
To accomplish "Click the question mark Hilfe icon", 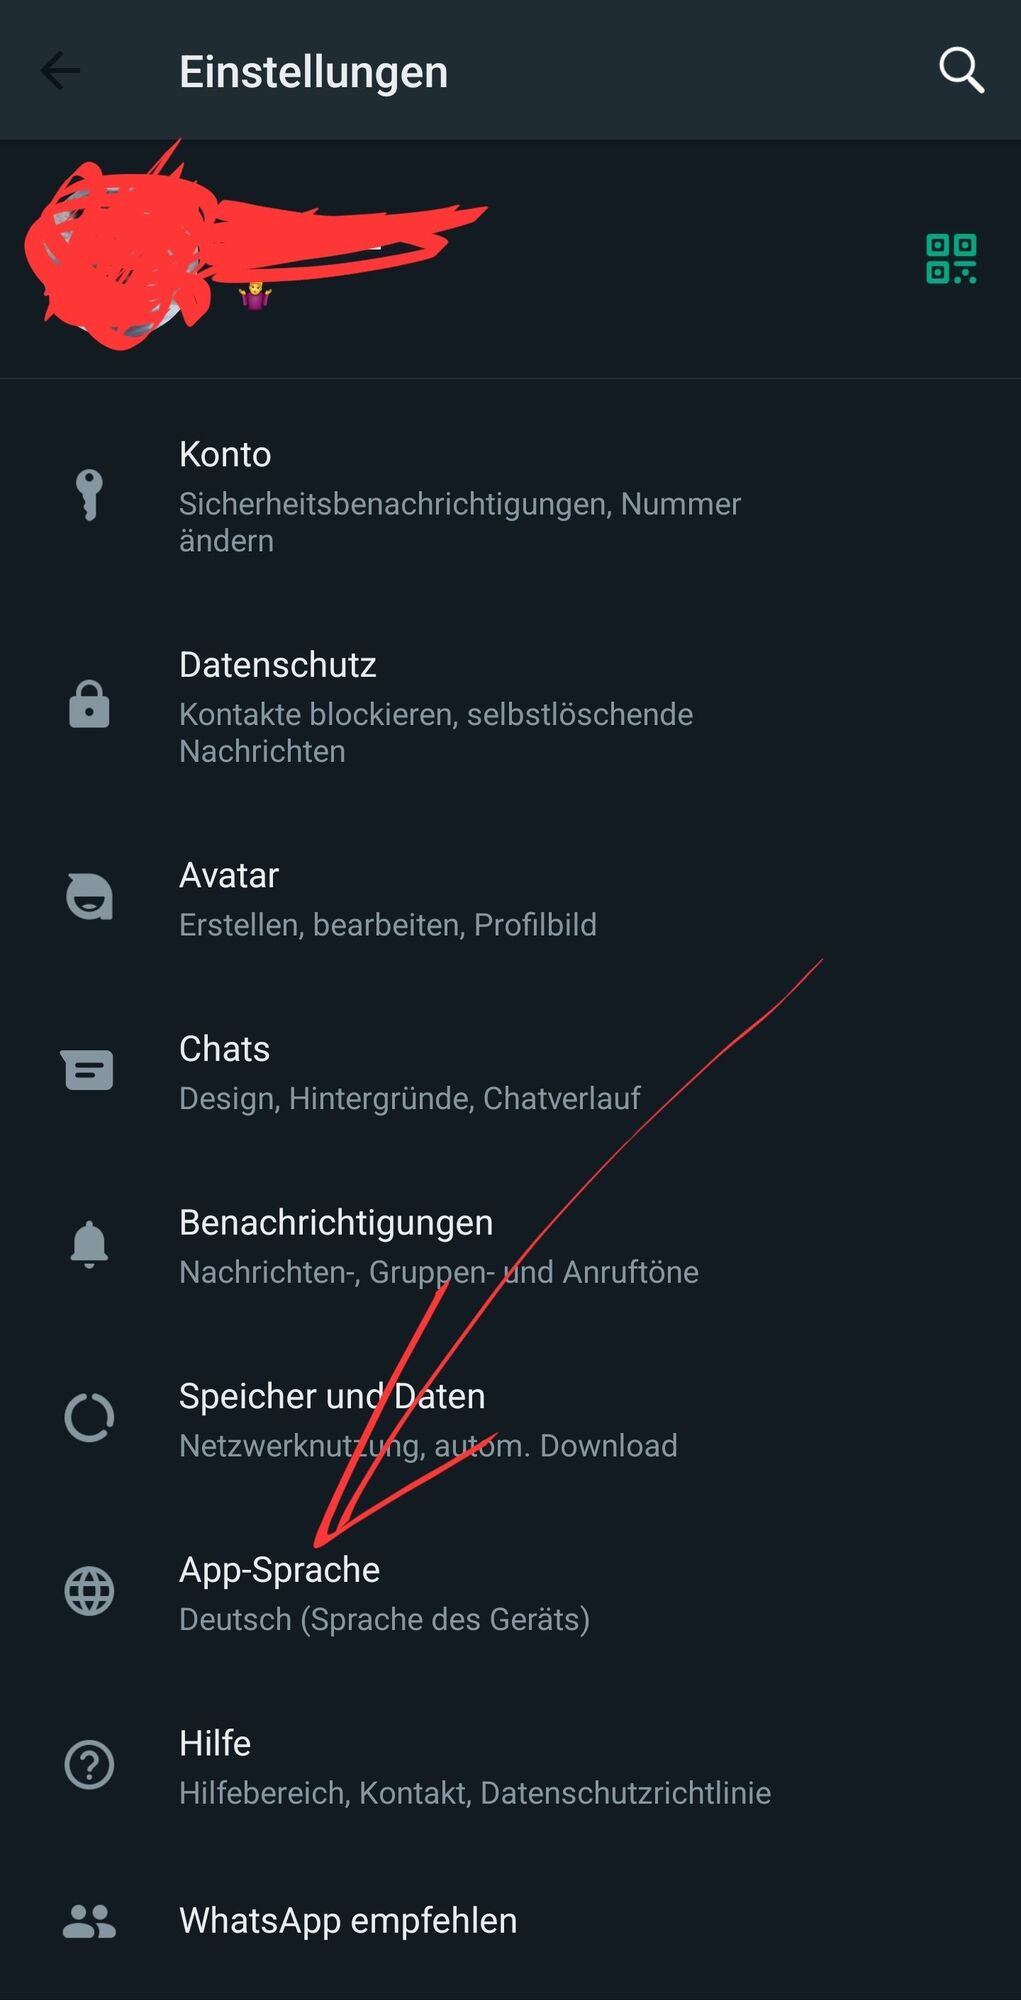I will click(89, 1765).
